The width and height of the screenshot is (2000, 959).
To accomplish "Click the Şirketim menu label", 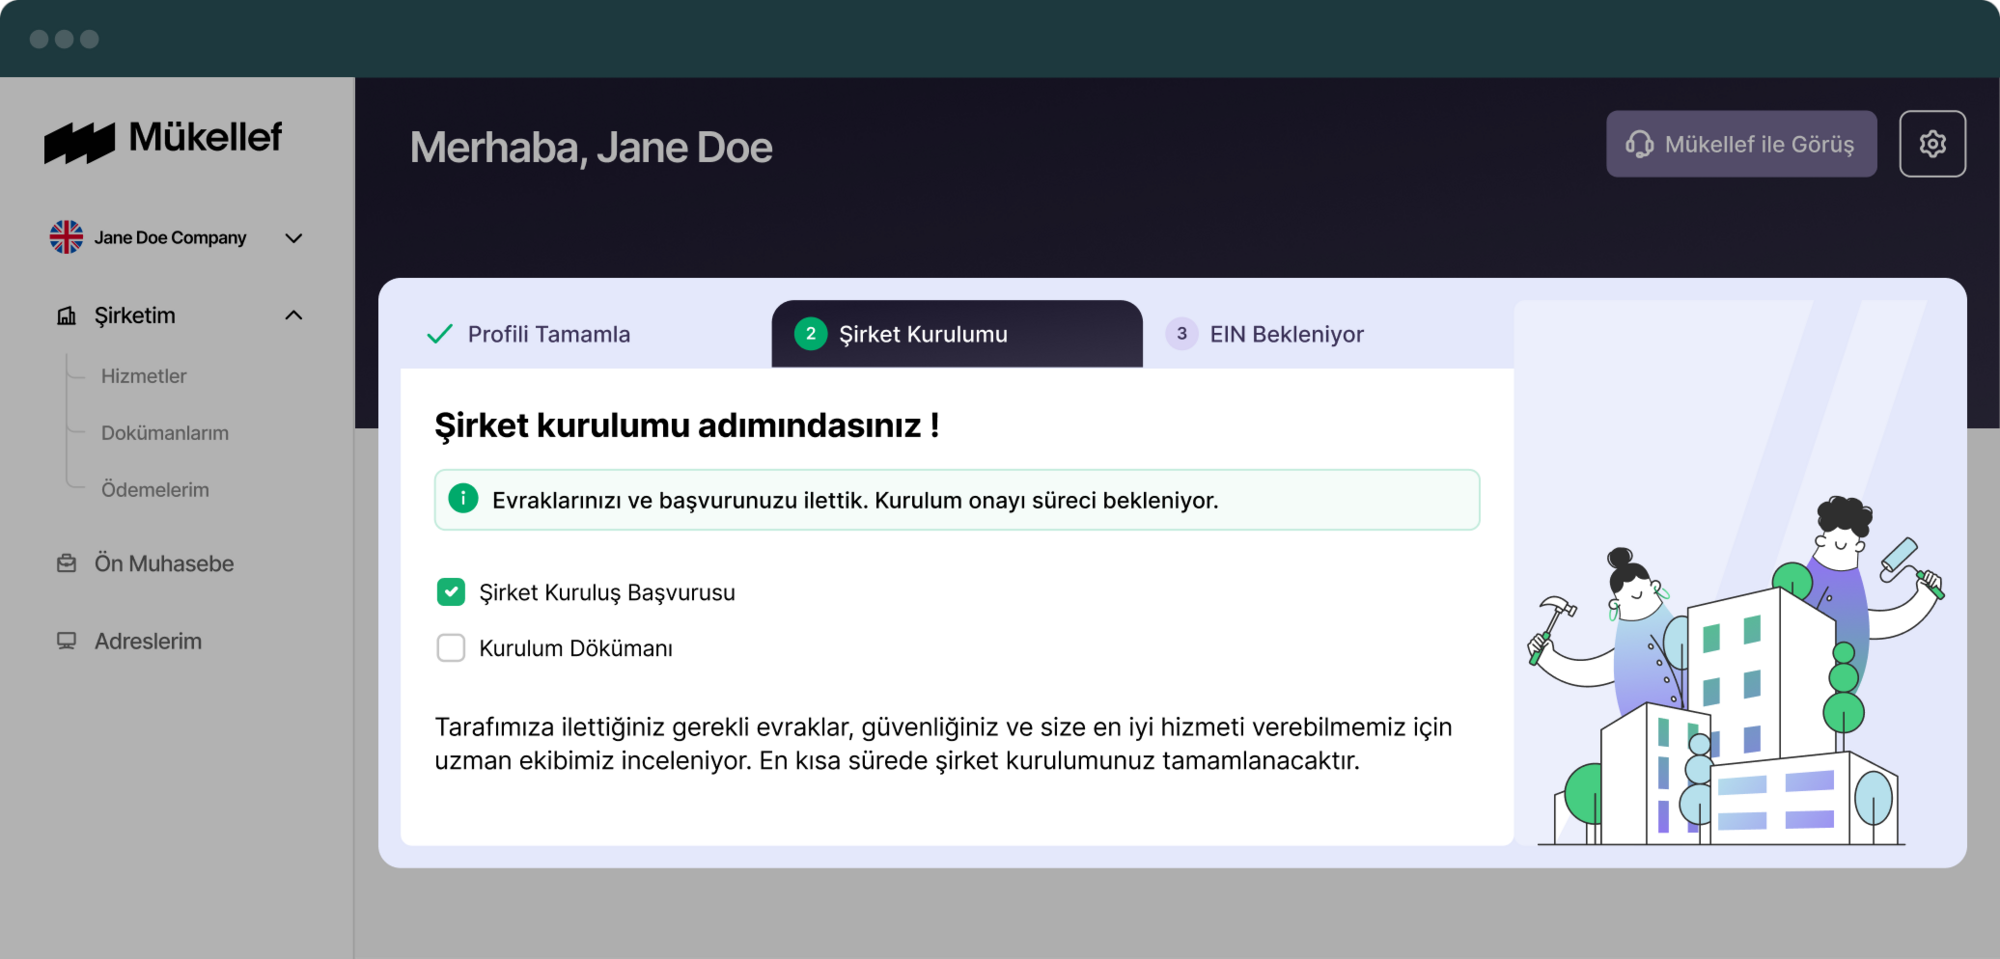I will point(135,316).
